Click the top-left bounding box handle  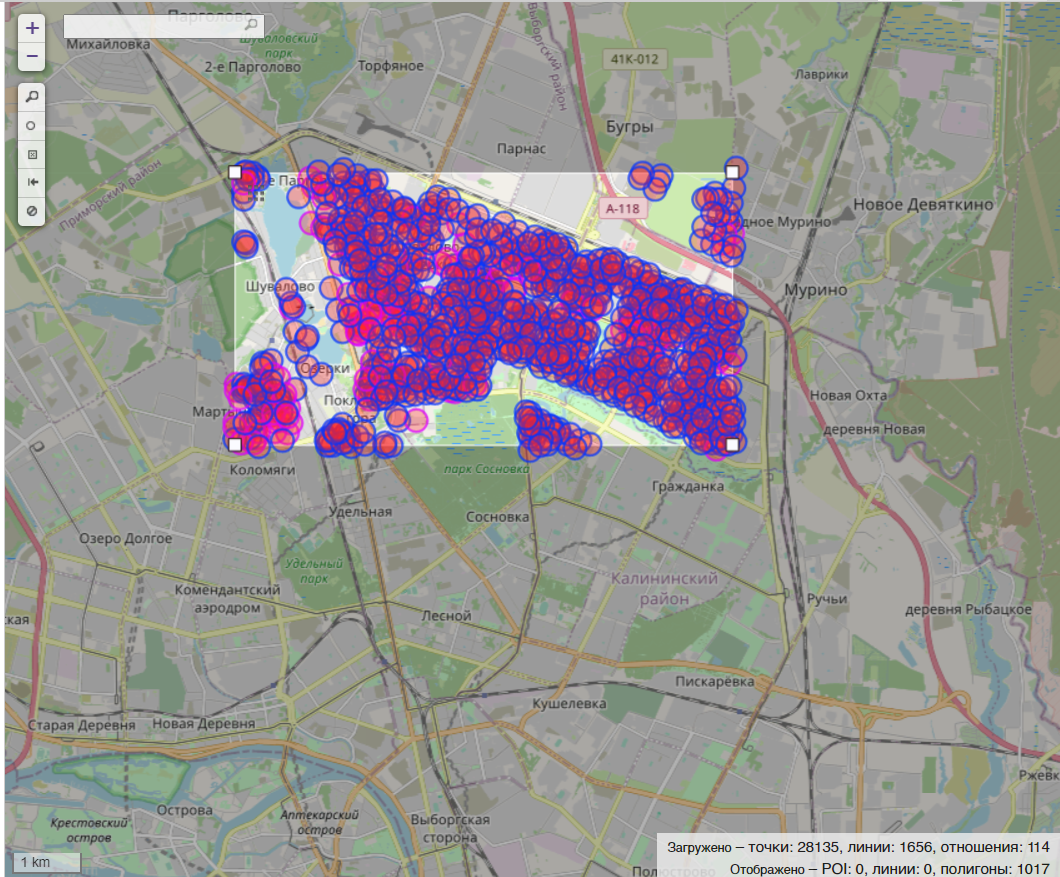coord(235,172)
